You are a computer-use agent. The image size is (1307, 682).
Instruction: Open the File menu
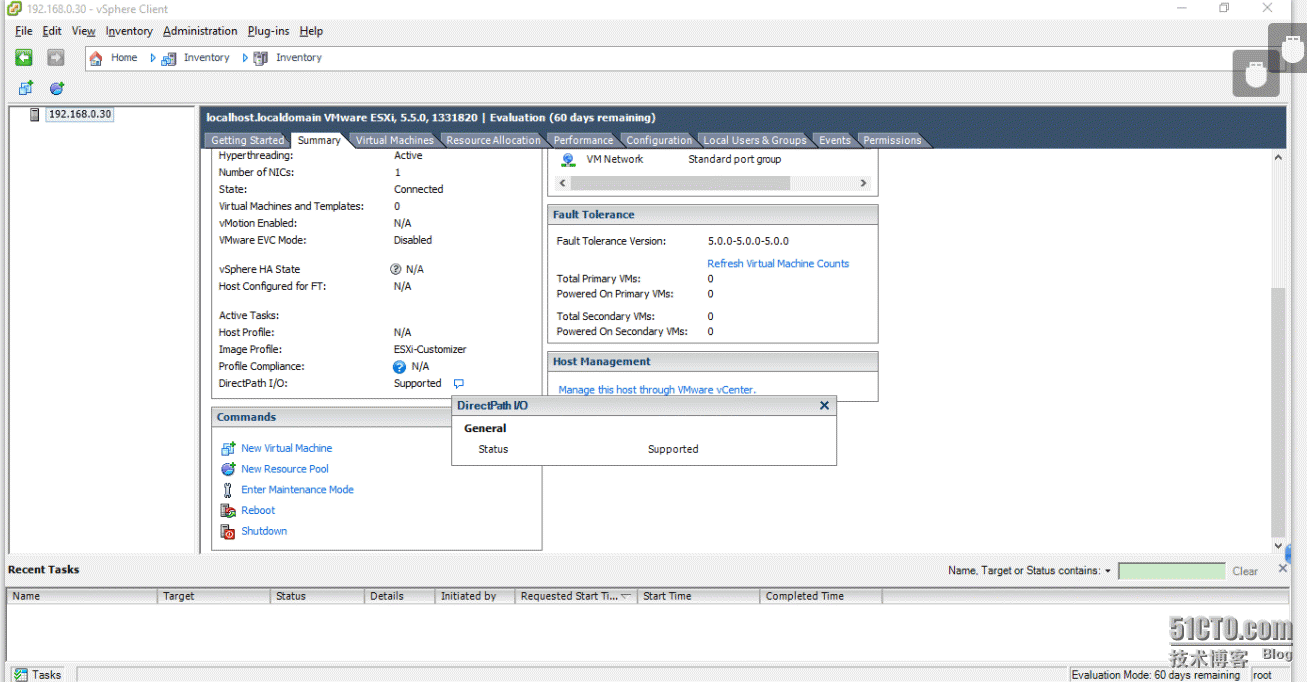tap(24, 31)
